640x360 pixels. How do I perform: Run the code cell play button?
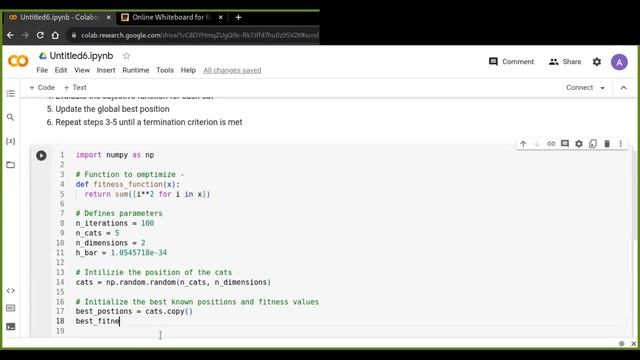click(x=41, y=155)
